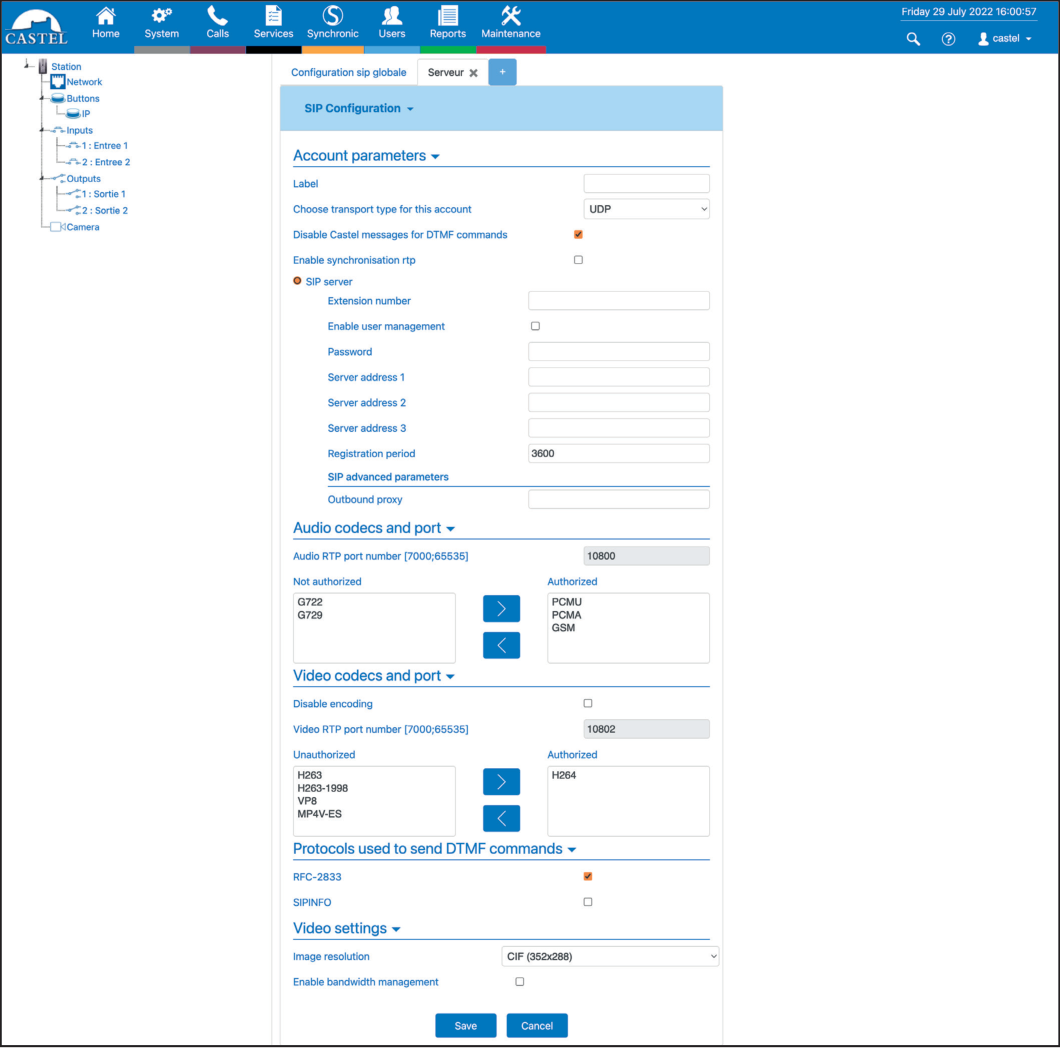Open the Services section
Image resolution: width=1060 pixels, height=1049 pixels.
(x=272, y=22)
